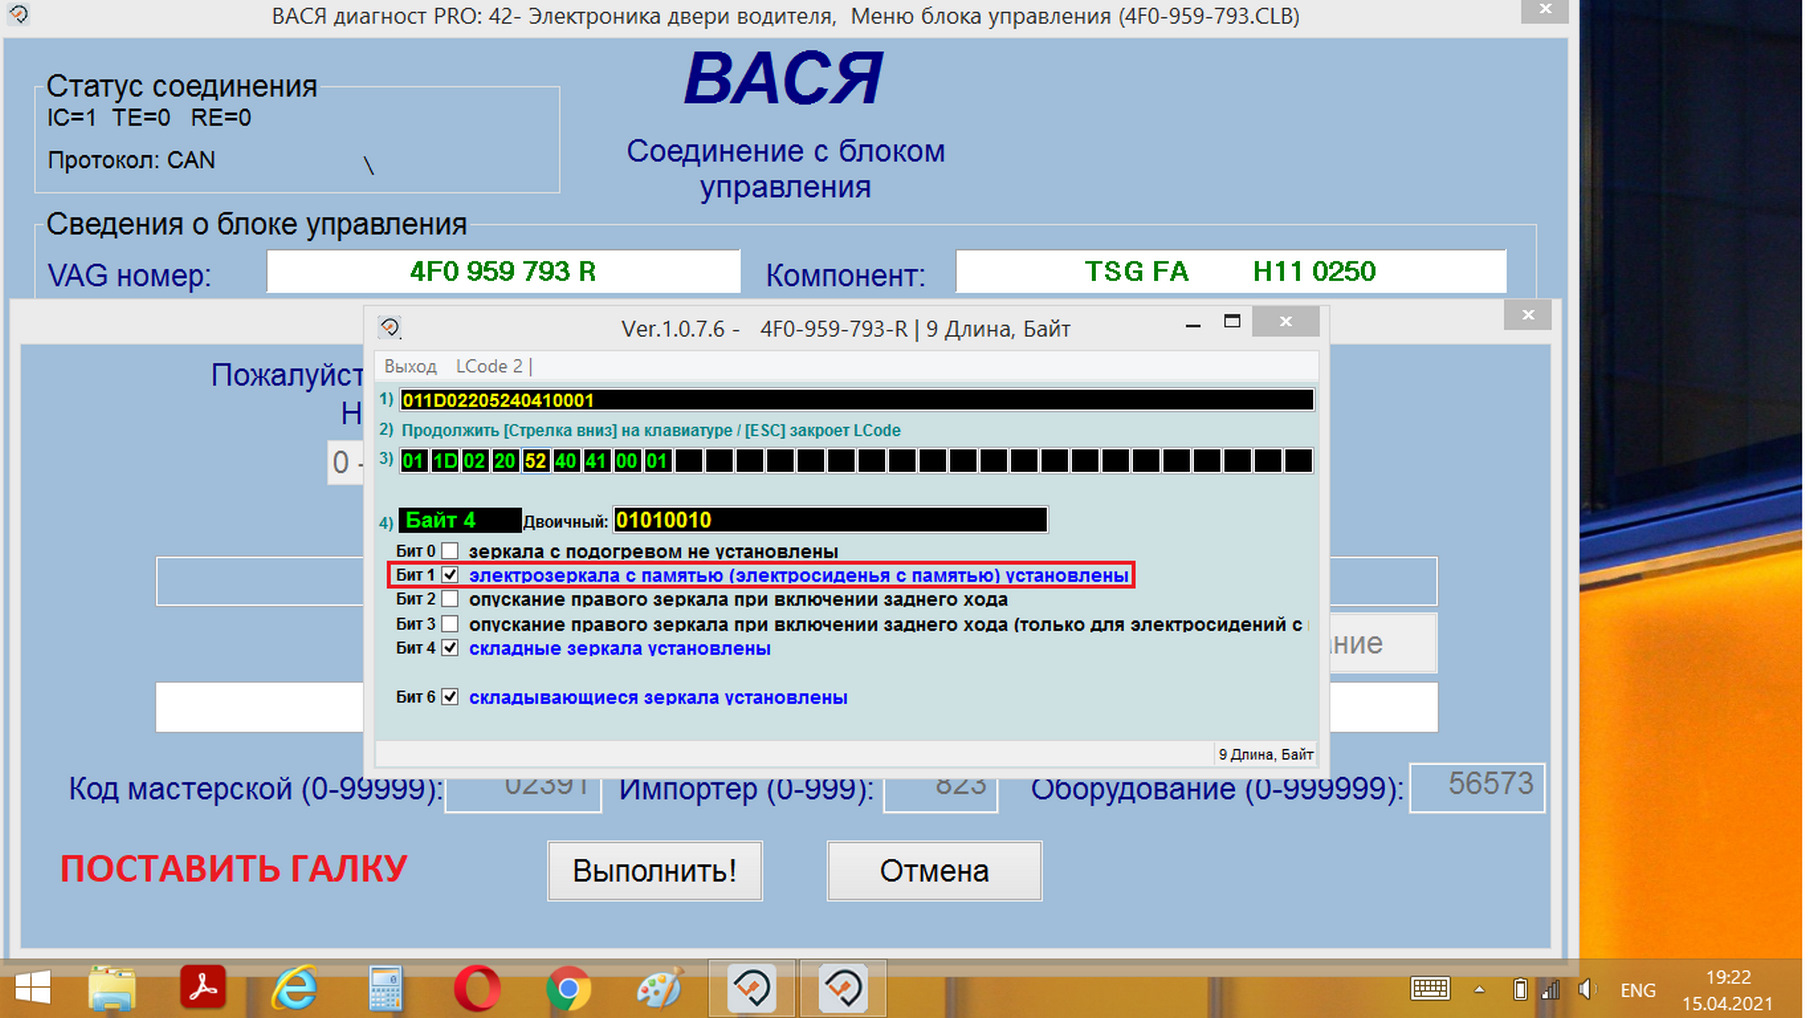Image resolution: width=1810 pixels, height=1018 pixels.
Task: Open the Windows Start button
Action: (32, 989)
